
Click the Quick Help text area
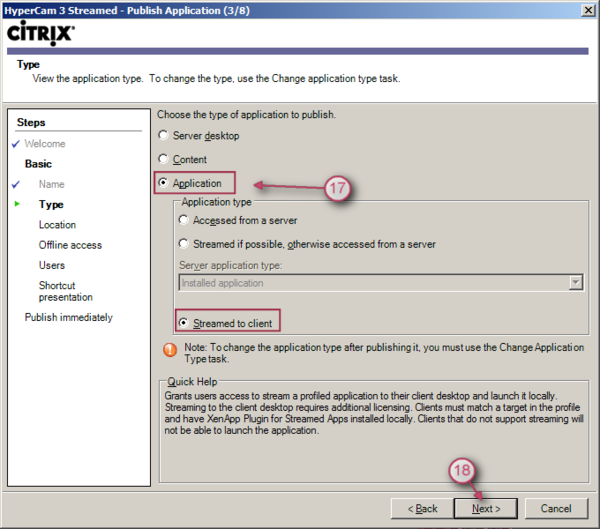(374, 413)
